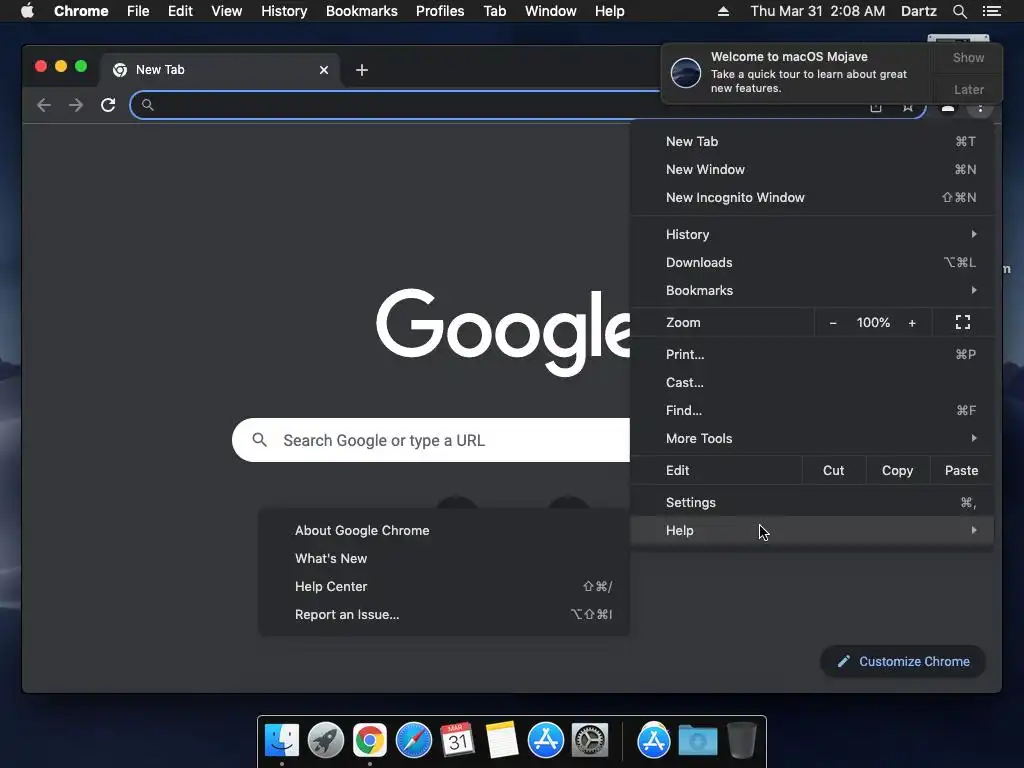Decrease zoom with the minus button
The image size is (1024, 768).
[833, 323]
